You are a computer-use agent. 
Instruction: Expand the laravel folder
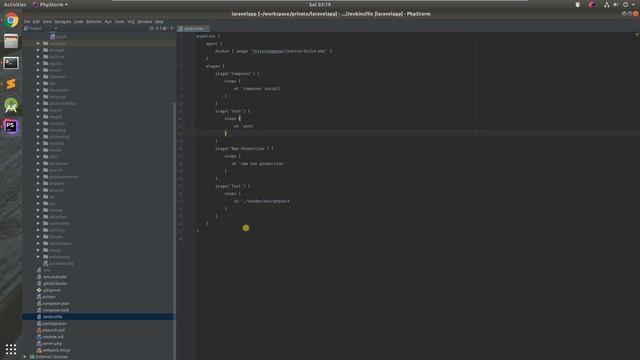pyautogui.click(x=38, y=110)
